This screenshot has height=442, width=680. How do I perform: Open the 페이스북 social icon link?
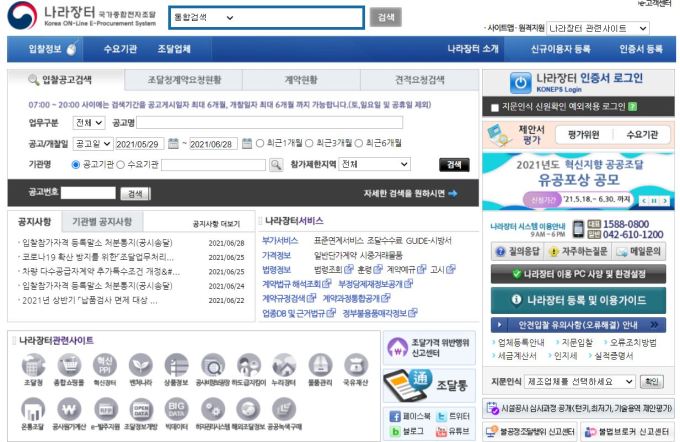[x=395, y=415]
